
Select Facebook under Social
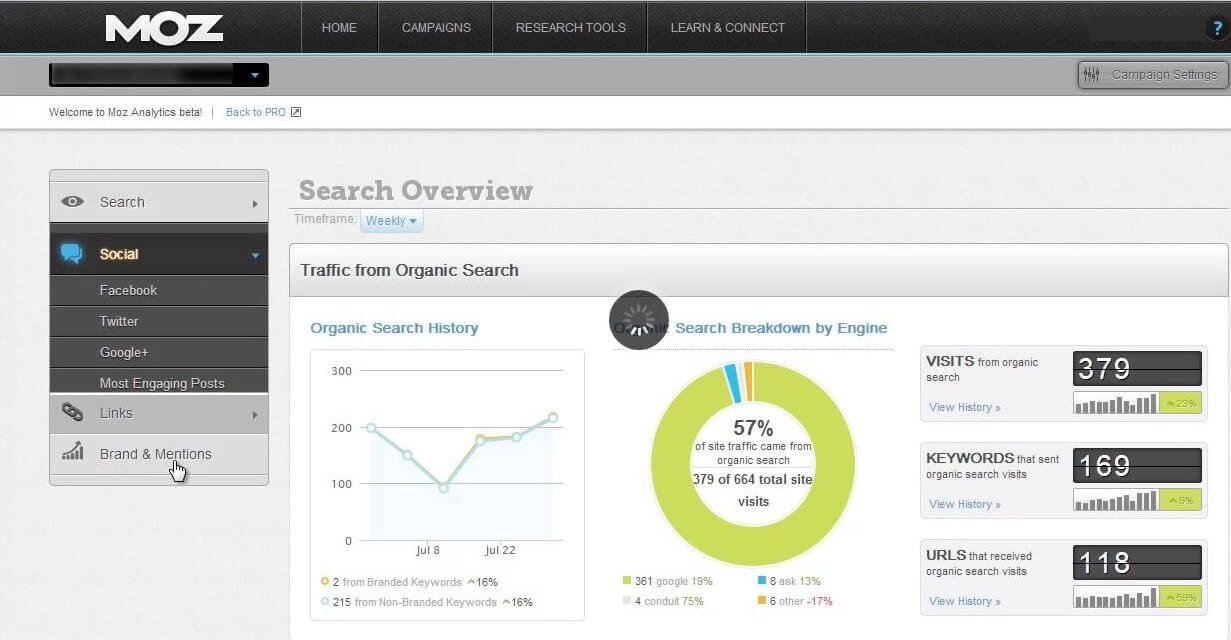point(159,290)
